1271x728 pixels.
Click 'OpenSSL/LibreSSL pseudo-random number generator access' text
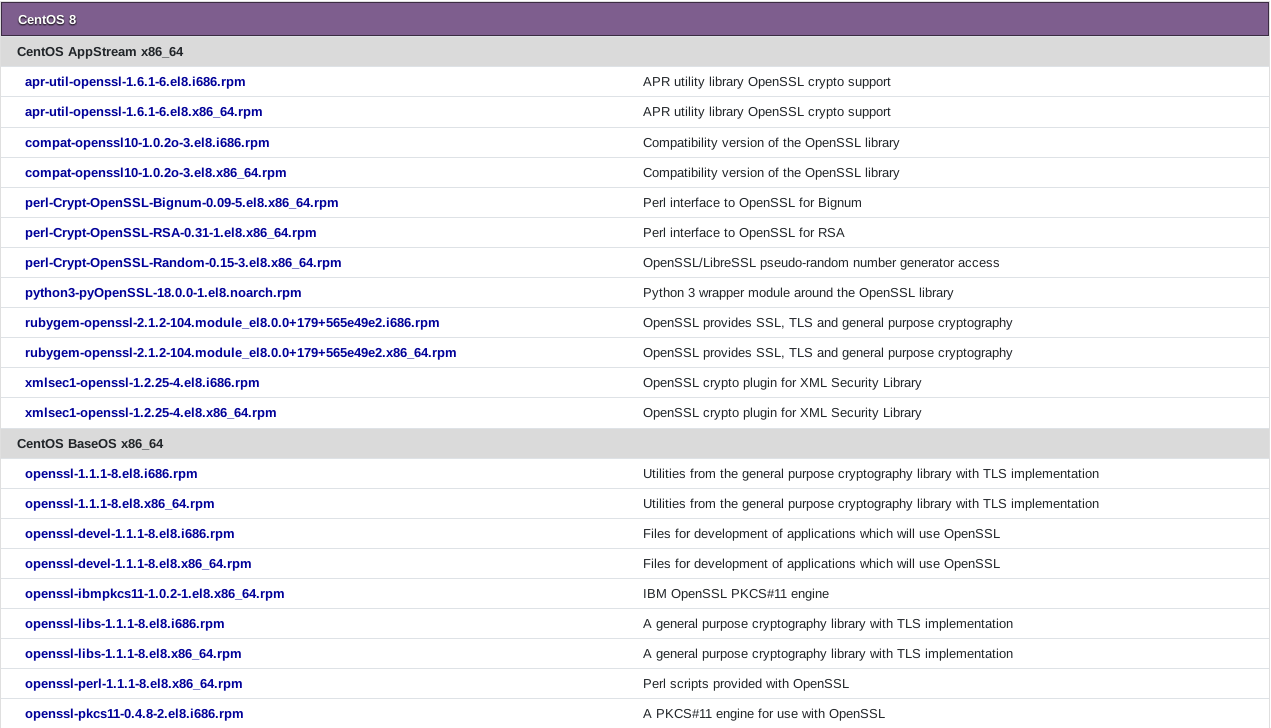tap(821, 263)
